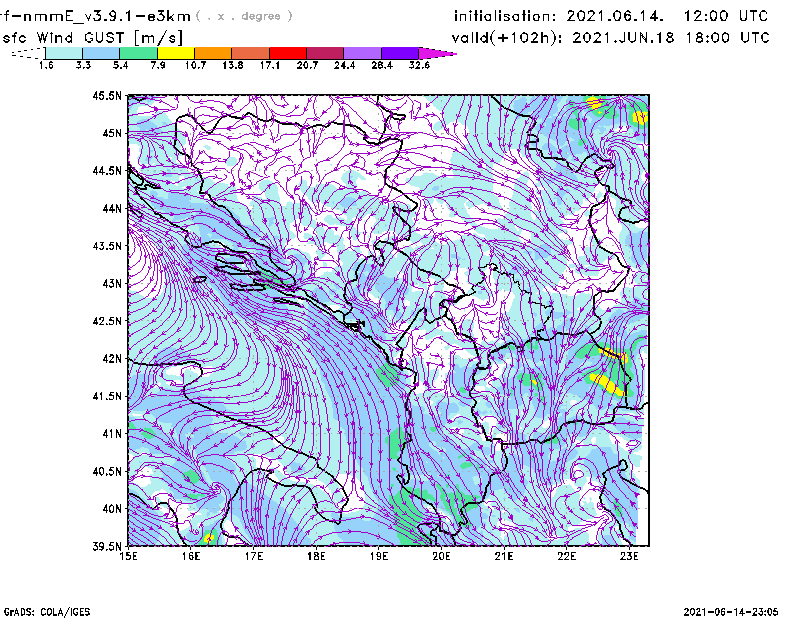800x618 pixels.
Task: Click the 44N latitude label
Action: [112, 208]
